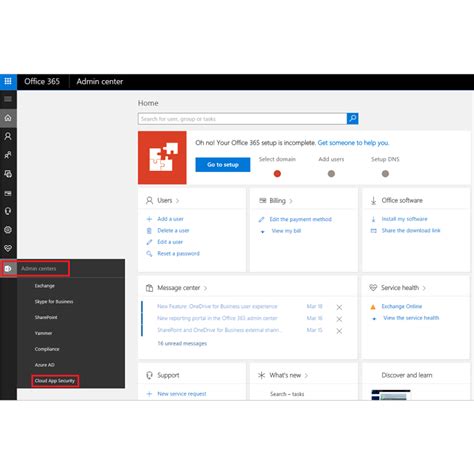Open Compliance admin center

coord(47,349)
